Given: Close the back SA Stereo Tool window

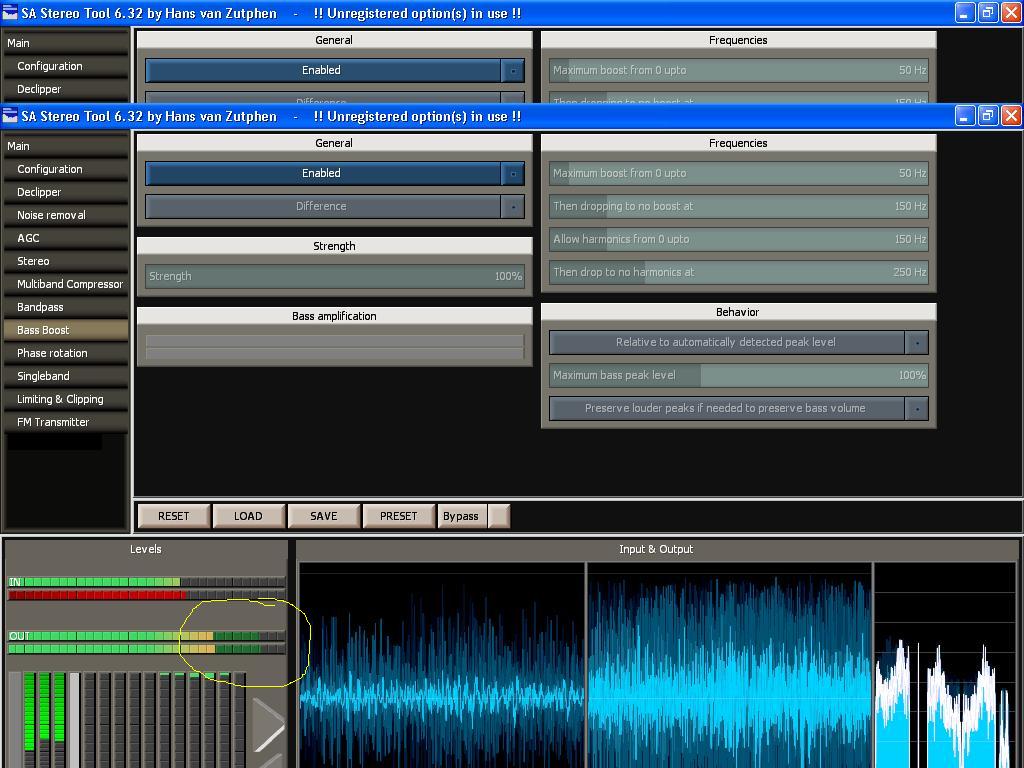Looking at the screenshot, I should (1011, 13).
